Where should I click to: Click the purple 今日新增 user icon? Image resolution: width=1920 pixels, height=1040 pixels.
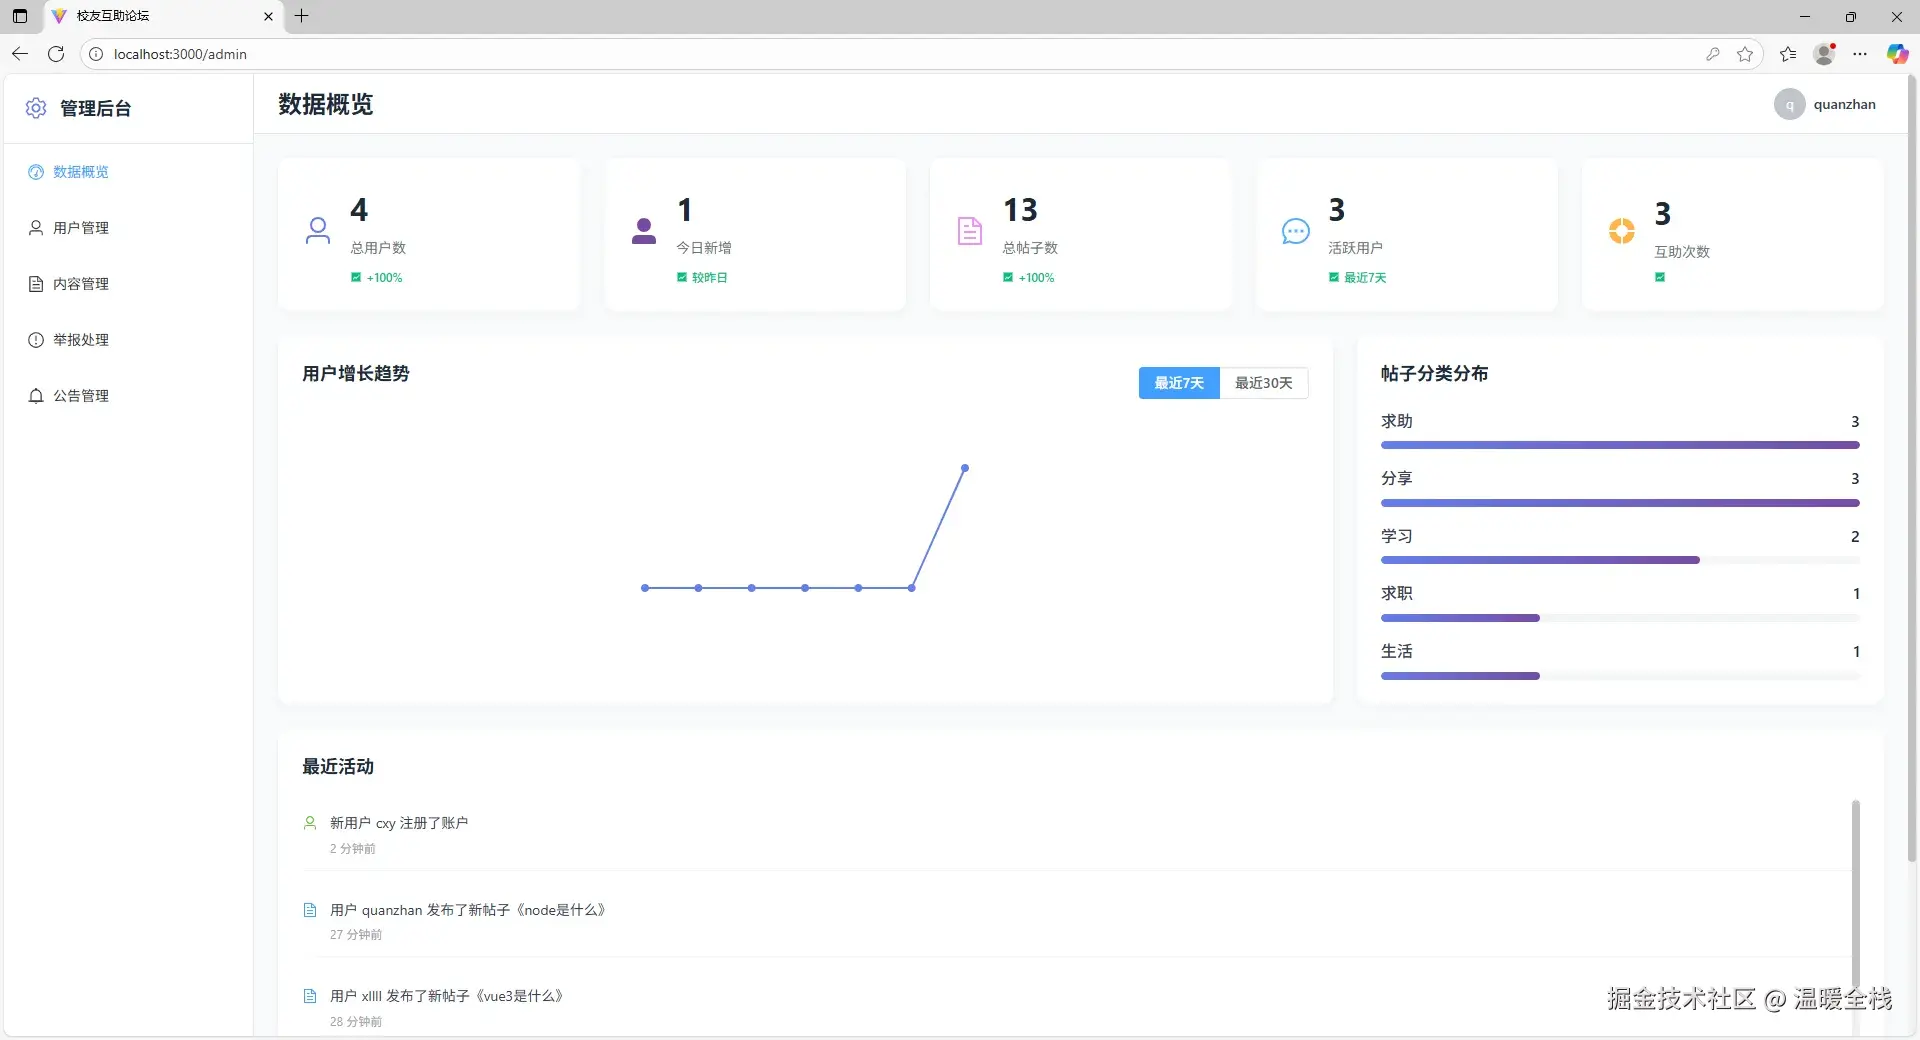(x=644, y=231)
